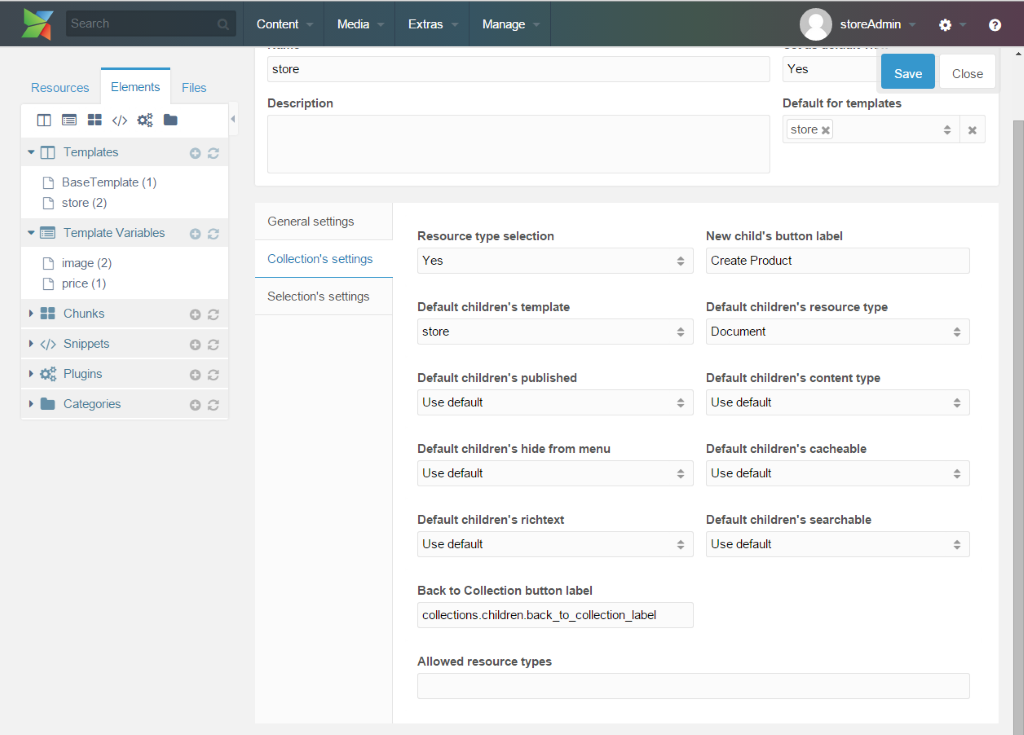Image resolution: width=1024 pixels, height=735 pixels.
Task: Expand the Categories tree section
Action: 31,404
